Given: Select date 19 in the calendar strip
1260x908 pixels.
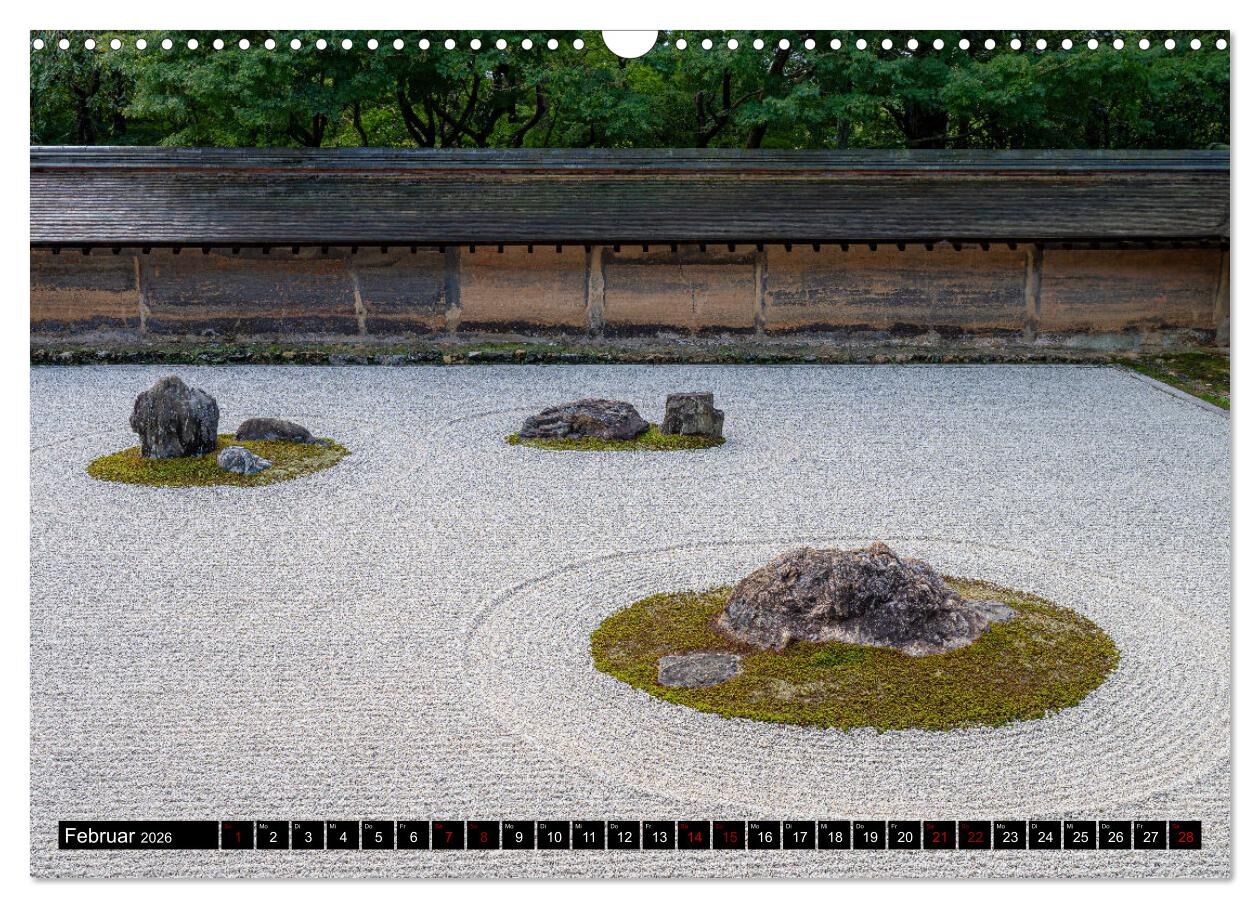Looking at the screenshot, I should [869, 836].
